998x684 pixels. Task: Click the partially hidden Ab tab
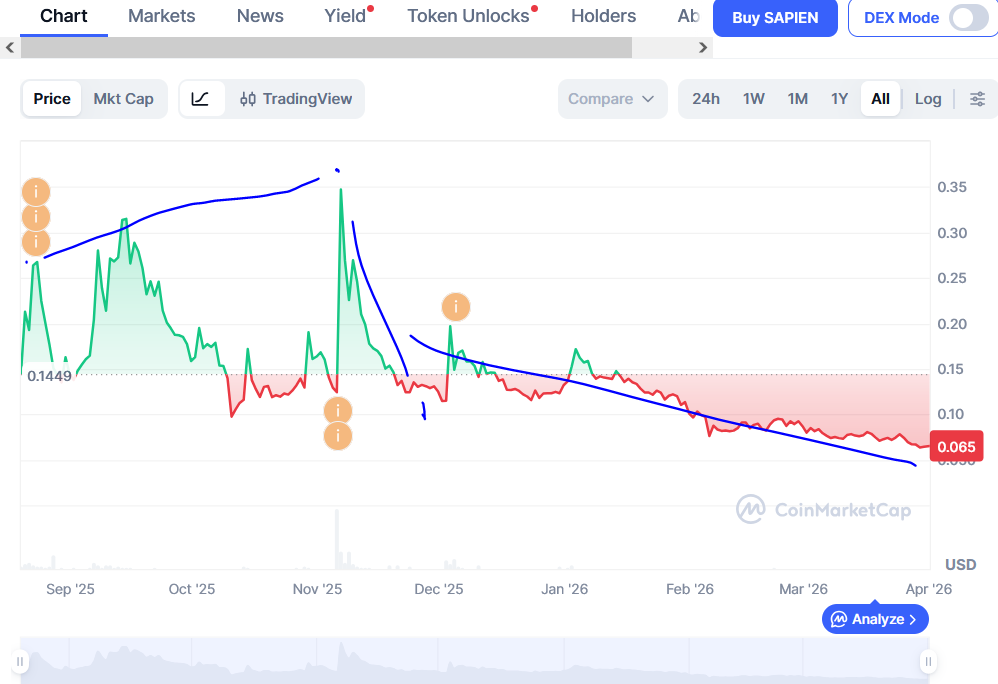689,16
